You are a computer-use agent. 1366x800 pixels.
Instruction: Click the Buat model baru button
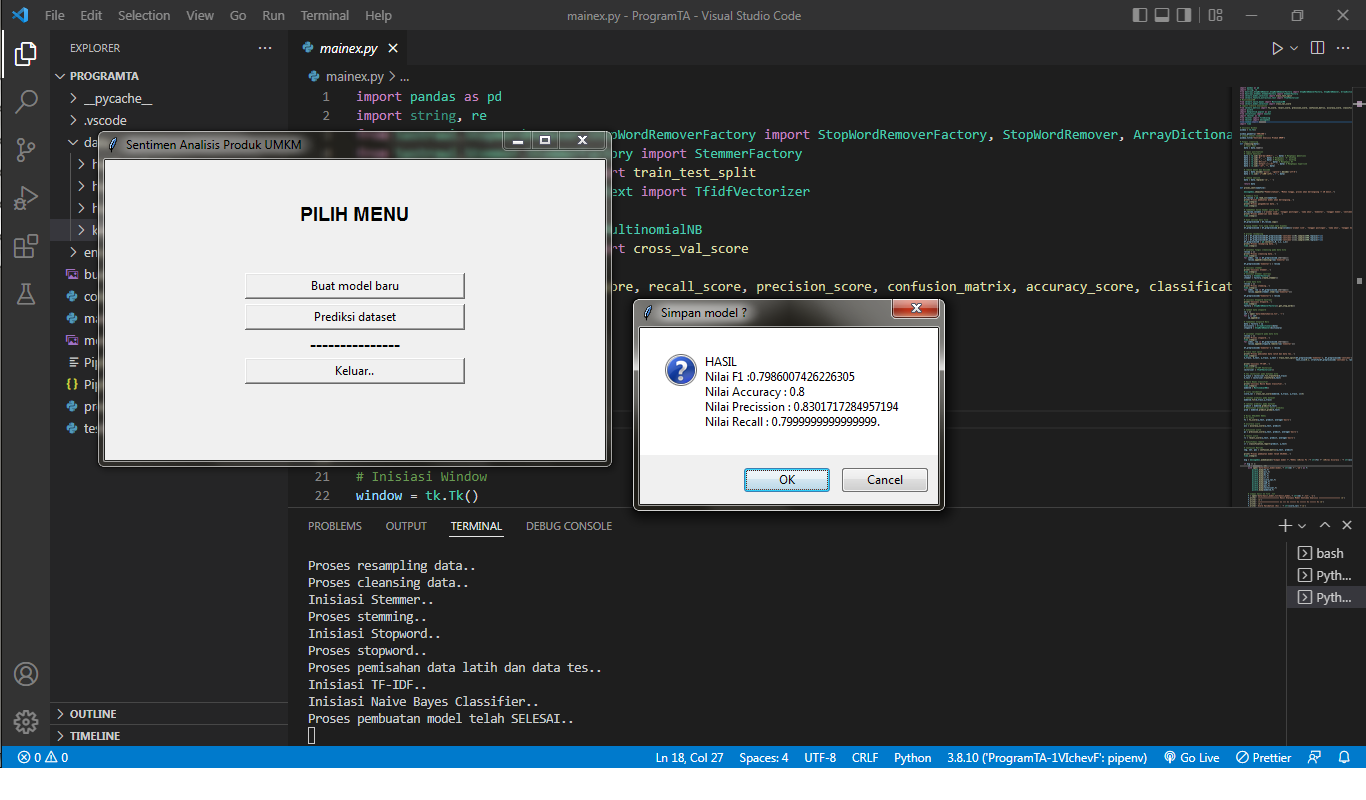tap(354, 285)
